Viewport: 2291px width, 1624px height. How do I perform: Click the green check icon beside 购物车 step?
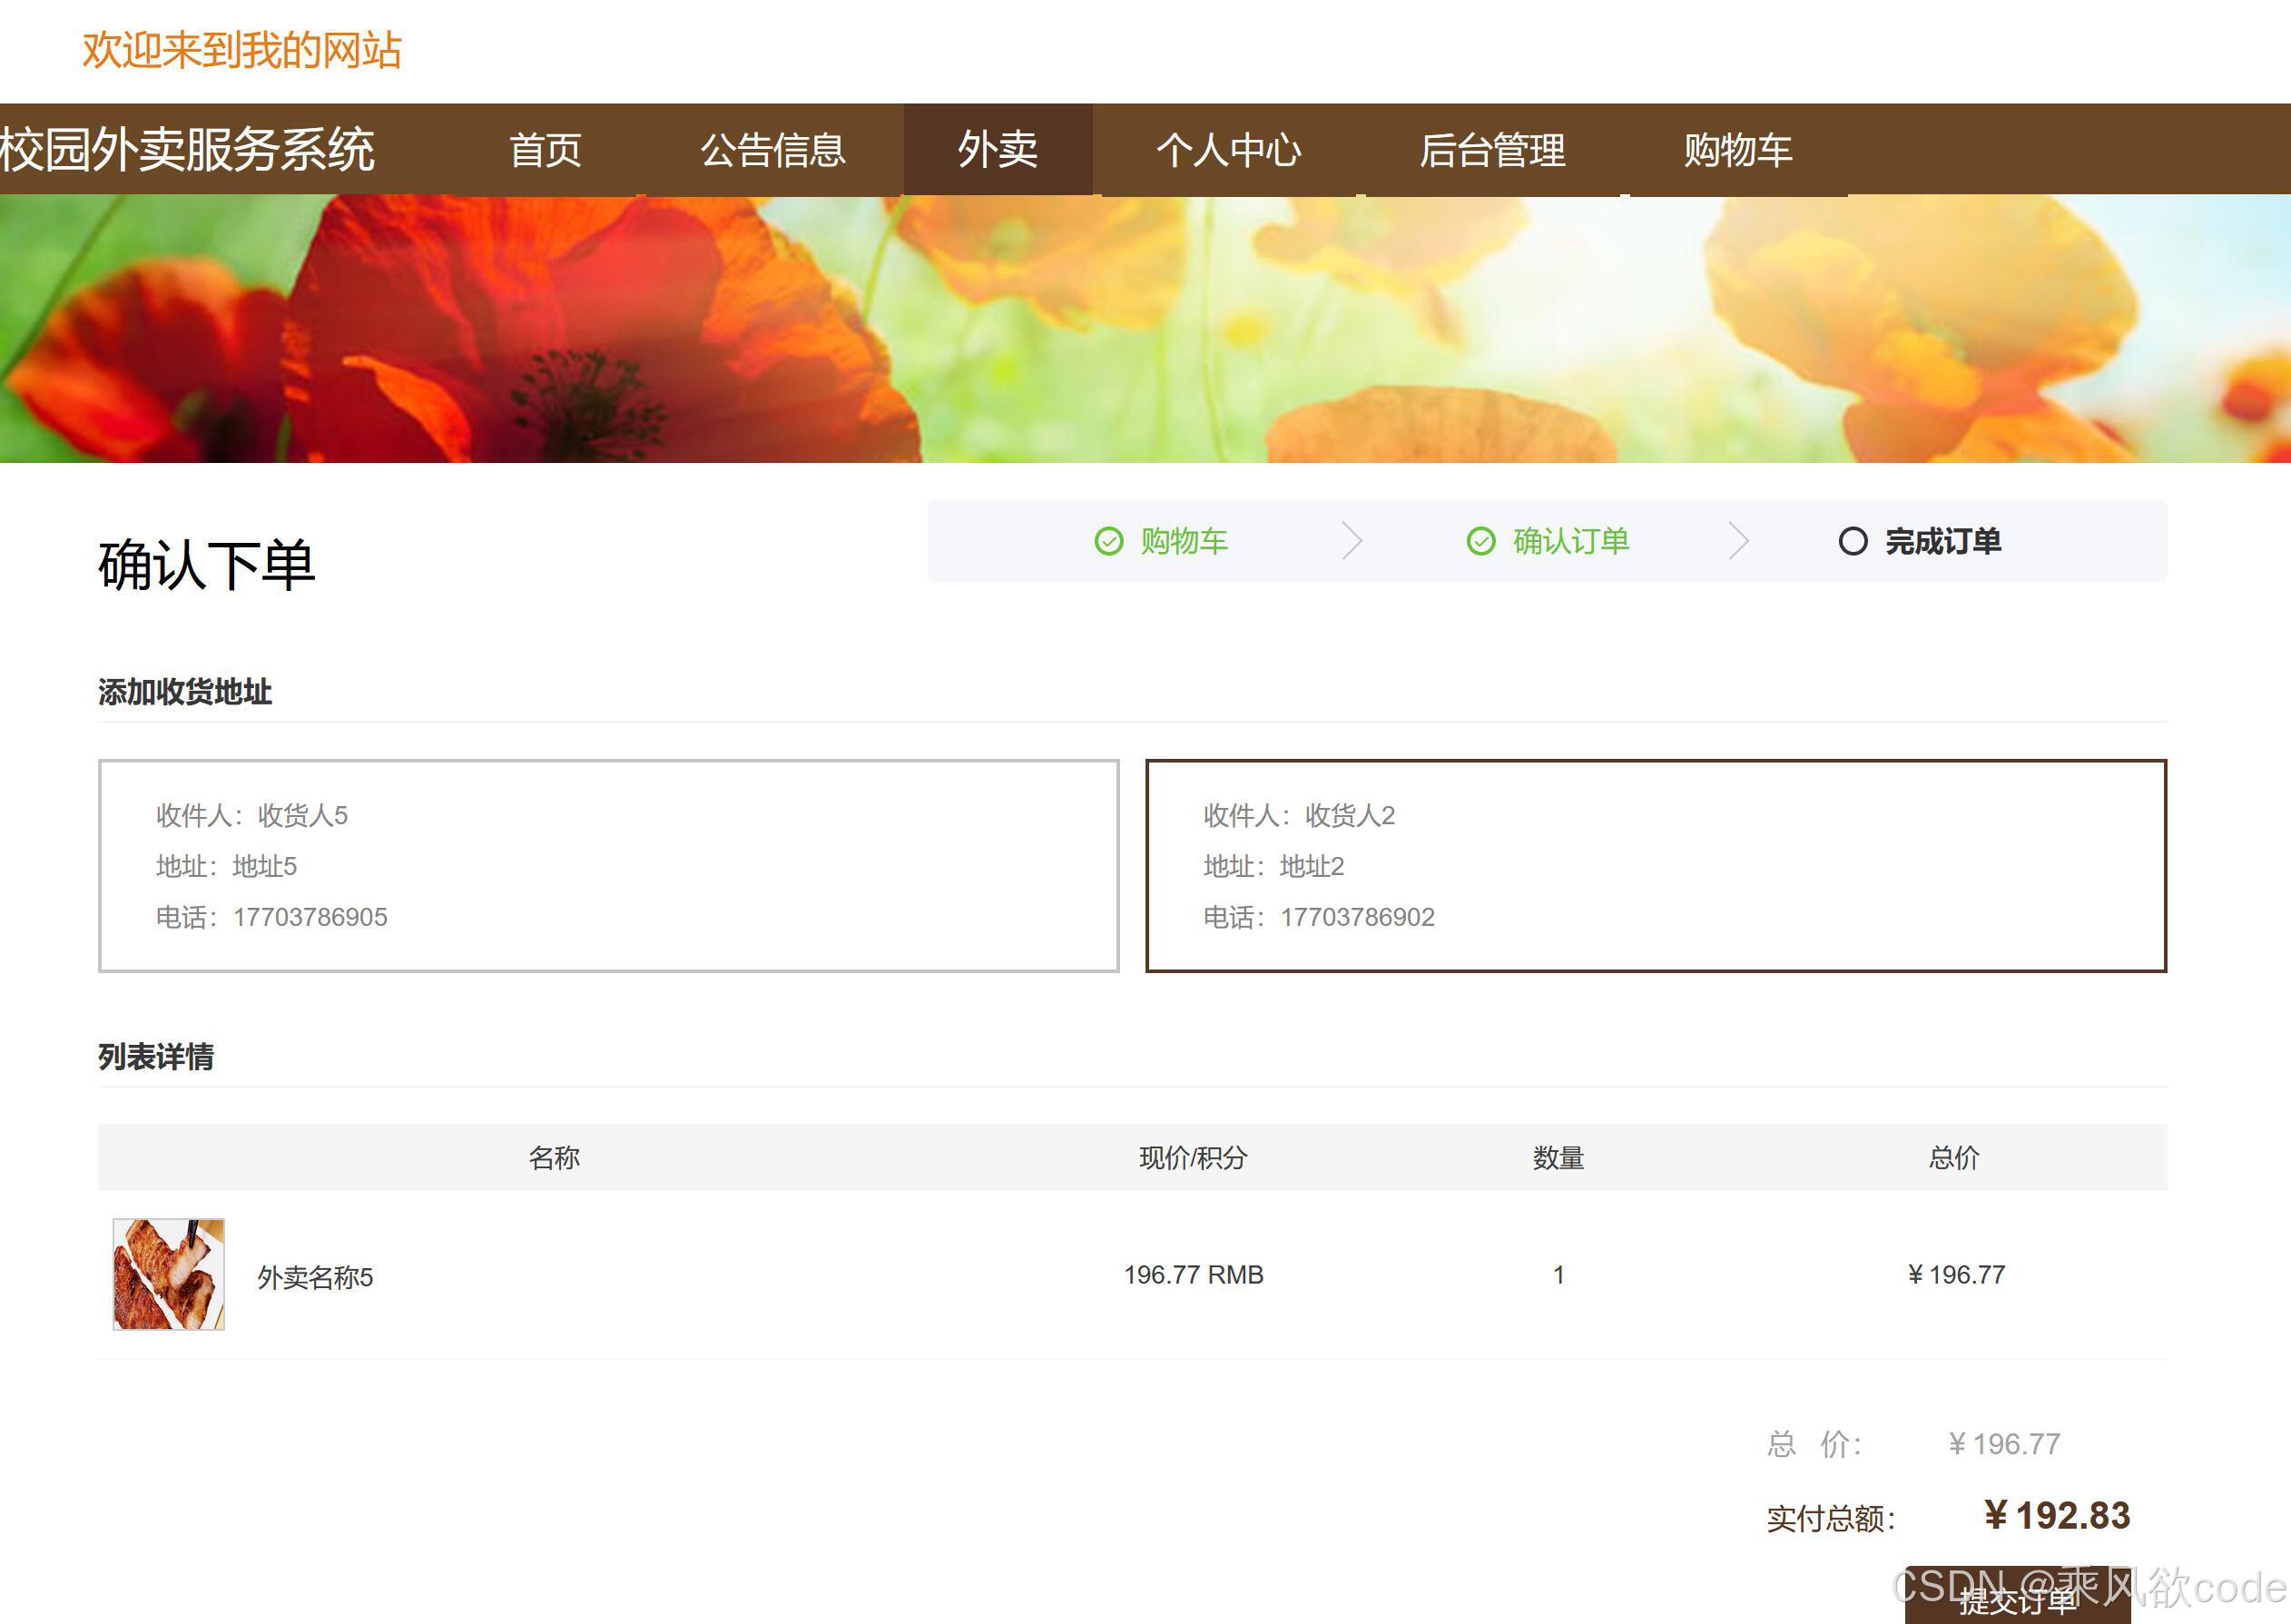(1108, 541)
